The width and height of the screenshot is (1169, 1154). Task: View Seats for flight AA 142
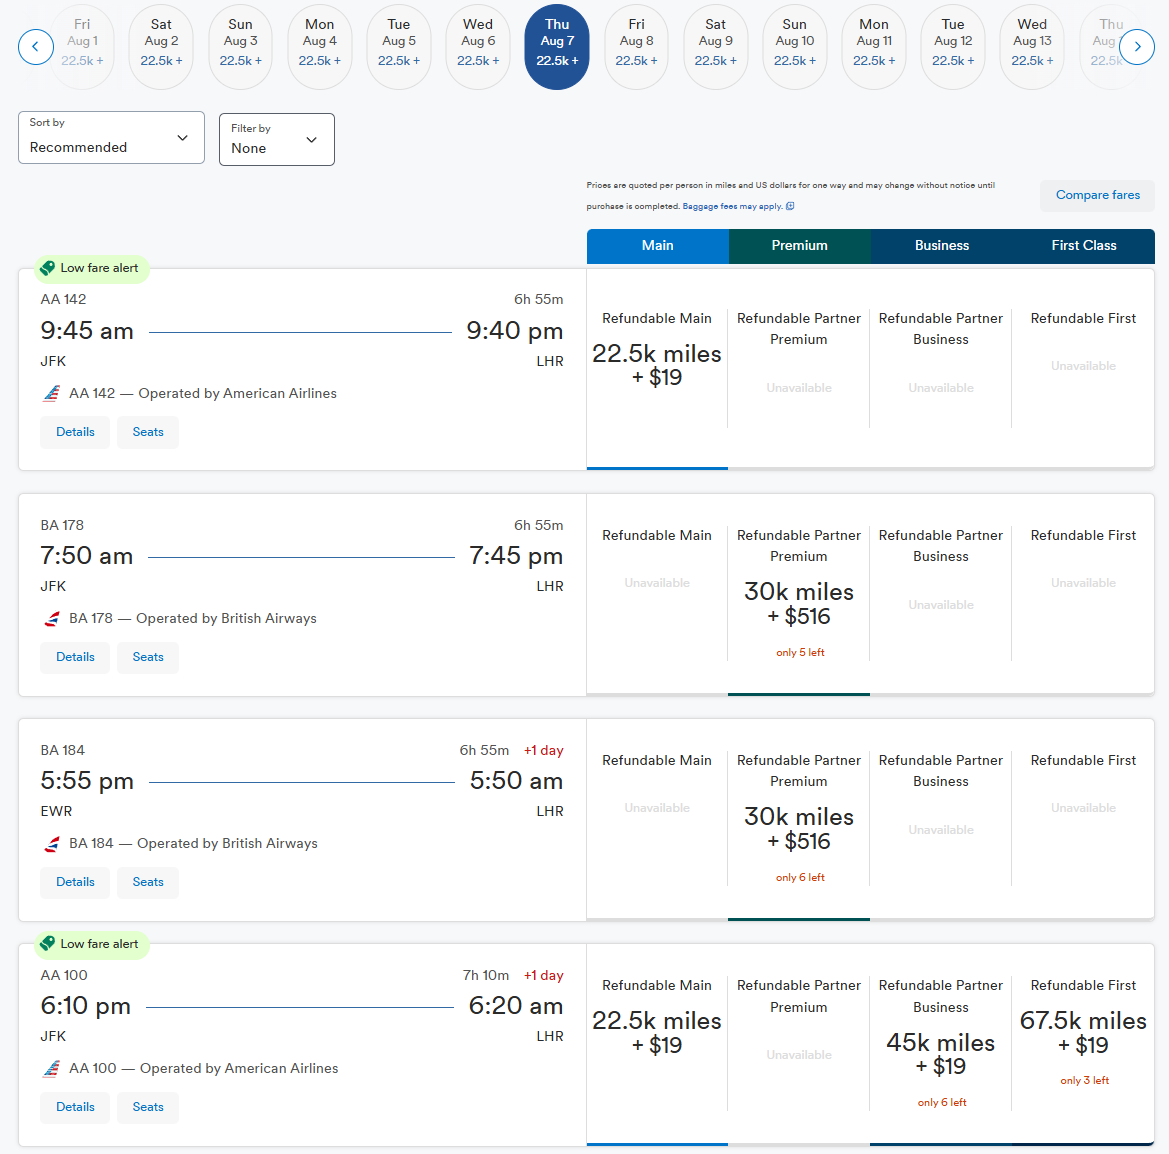(x=148, y=432)
